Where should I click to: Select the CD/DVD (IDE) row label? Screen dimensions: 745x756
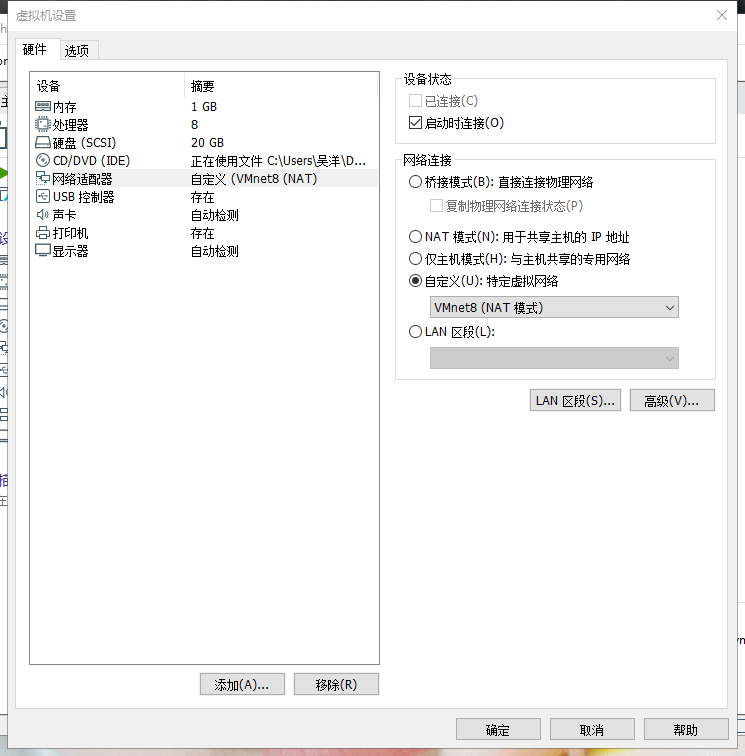[92, 161]
